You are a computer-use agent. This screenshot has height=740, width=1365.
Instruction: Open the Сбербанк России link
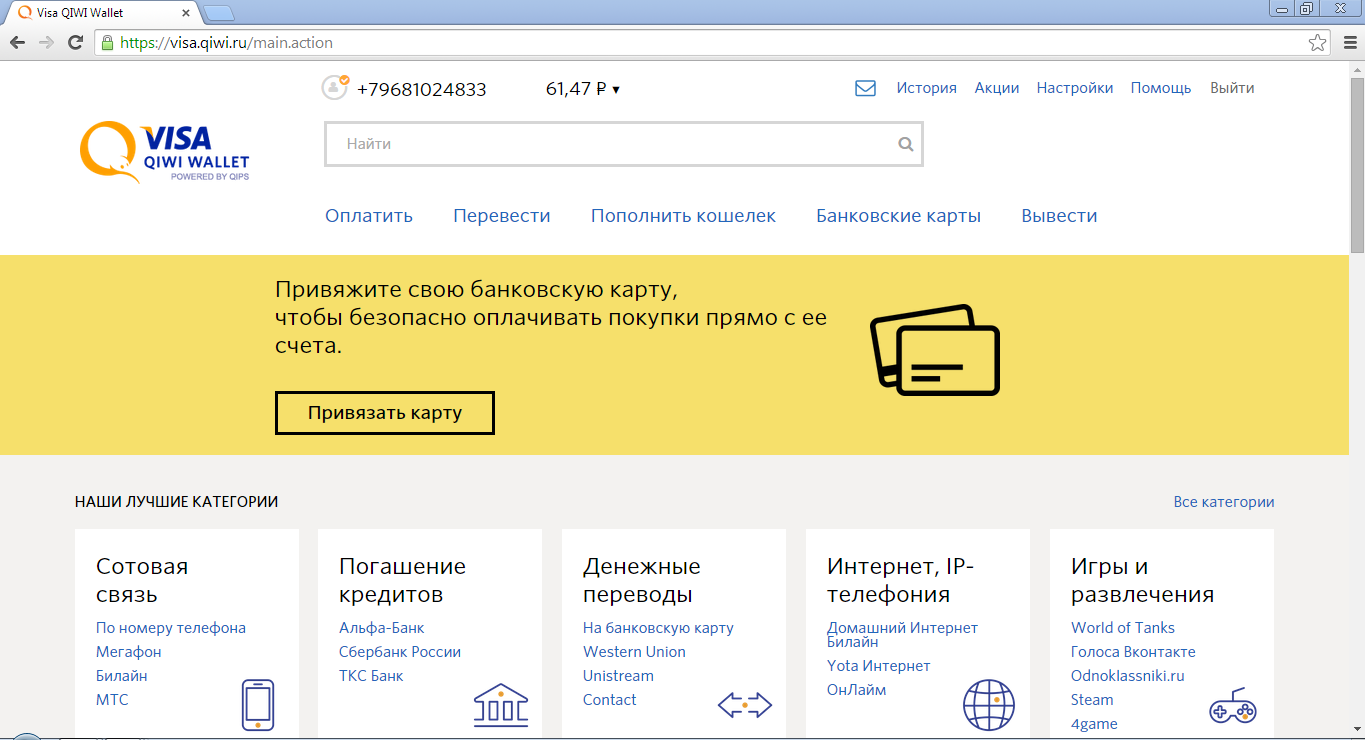point(400,652)
